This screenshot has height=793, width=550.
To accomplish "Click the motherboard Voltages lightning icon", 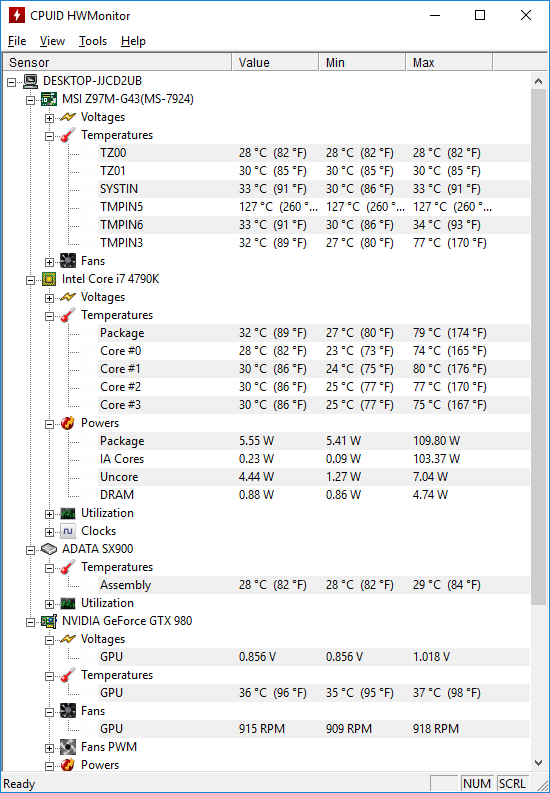I will (x=68, y=117).
